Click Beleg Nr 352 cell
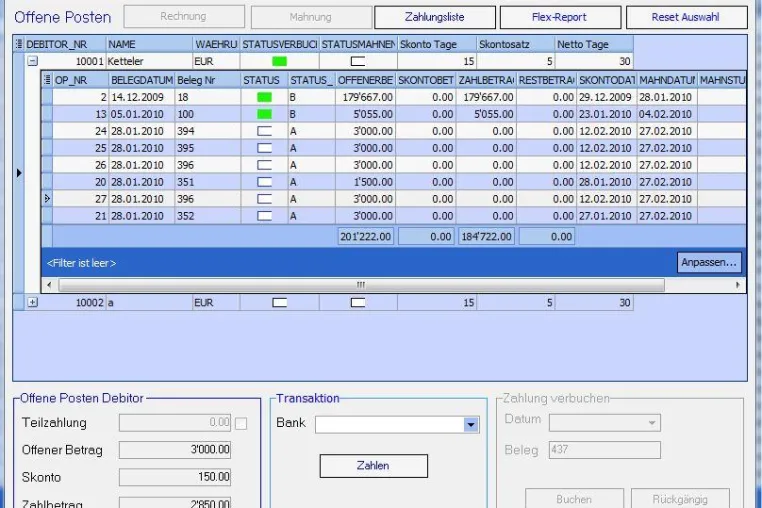The width and height of the screenshot is (762, 508). (x=208, y=216)
